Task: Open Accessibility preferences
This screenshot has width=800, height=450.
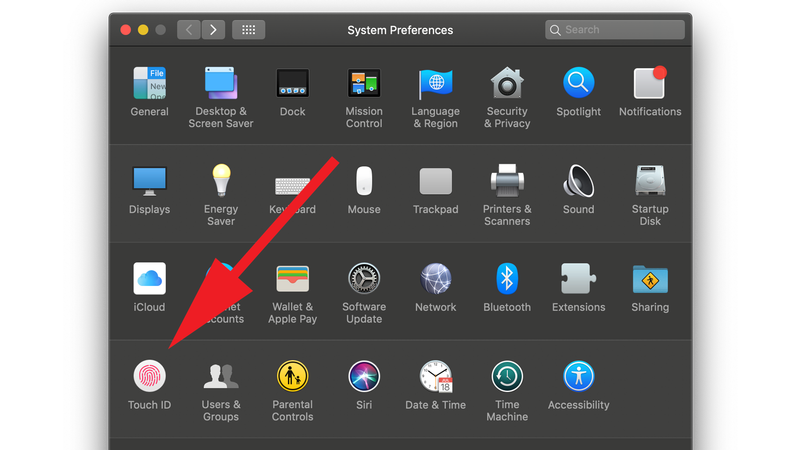Action: (579, 376)
